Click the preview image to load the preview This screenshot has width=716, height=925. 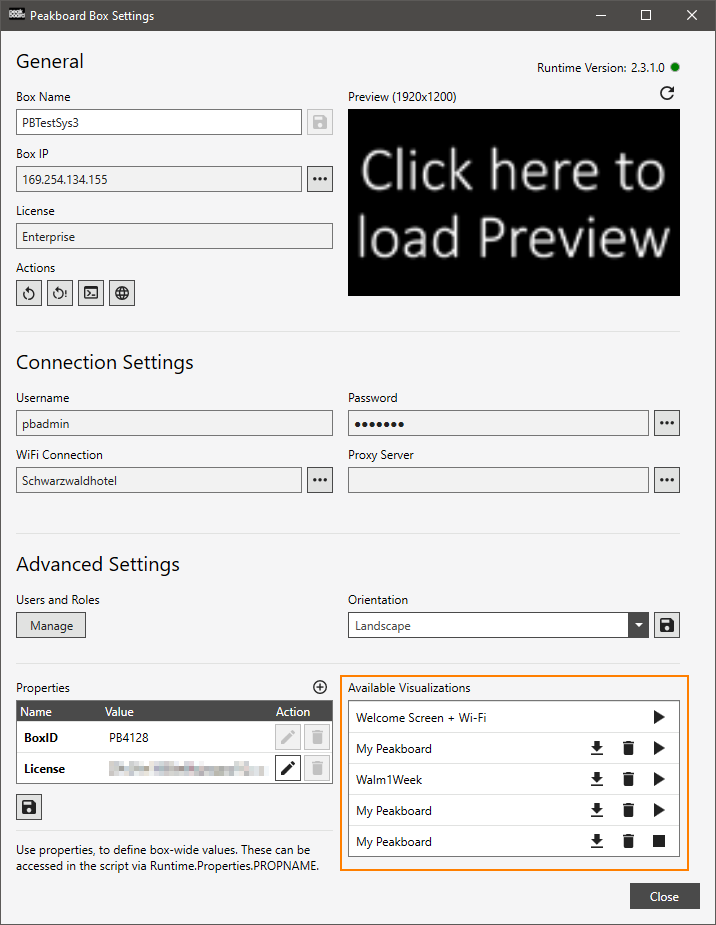click(x=514, y=202)
